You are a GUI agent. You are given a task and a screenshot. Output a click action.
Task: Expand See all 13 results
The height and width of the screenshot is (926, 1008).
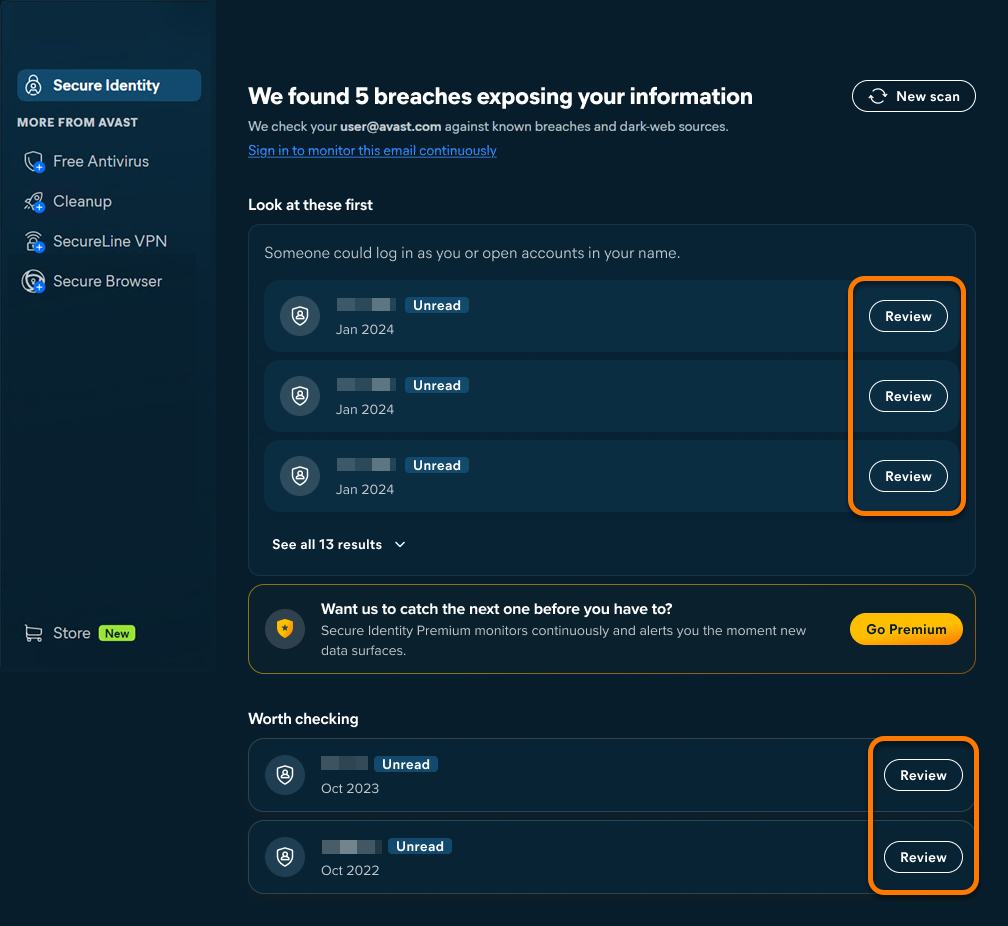[x=339, y=544]
